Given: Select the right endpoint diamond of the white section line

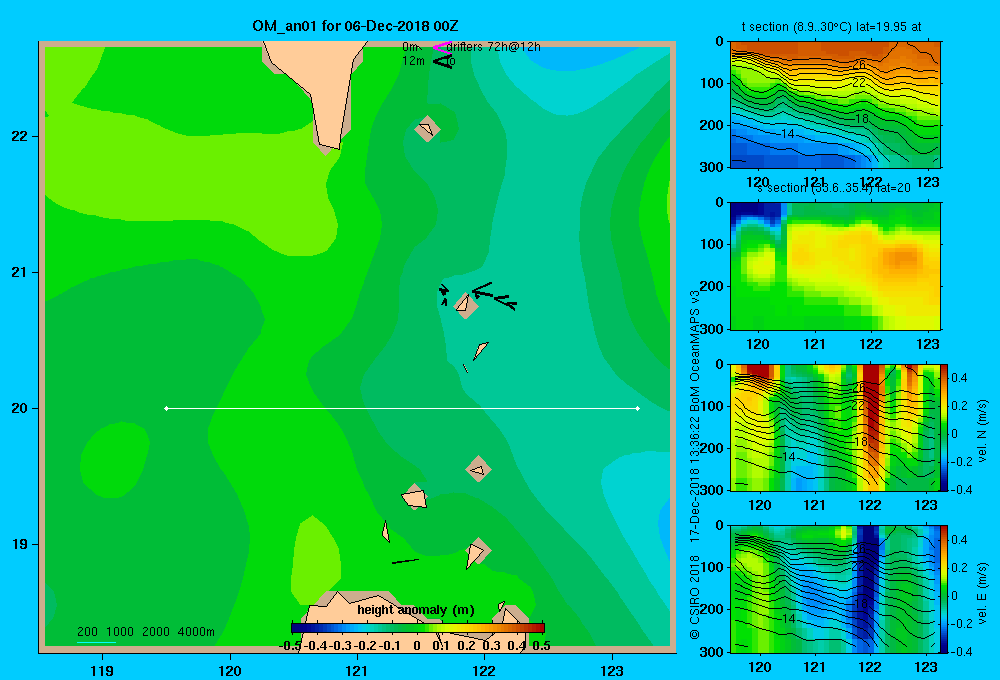Looking at the screenshot, I should coord(638,408).
